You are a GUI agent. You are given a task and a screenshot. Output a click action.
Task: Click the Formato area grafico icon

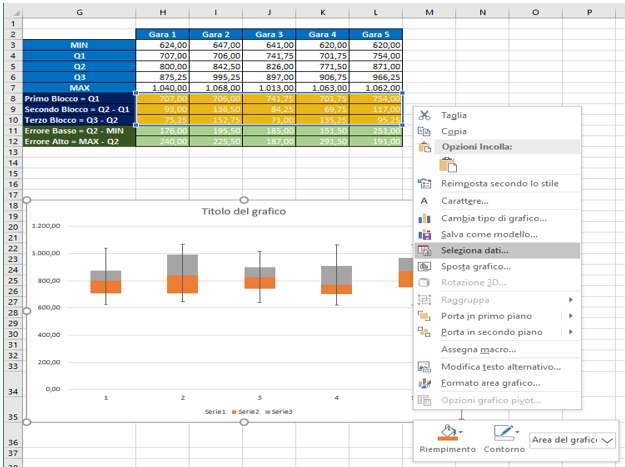tap(423, 383)
